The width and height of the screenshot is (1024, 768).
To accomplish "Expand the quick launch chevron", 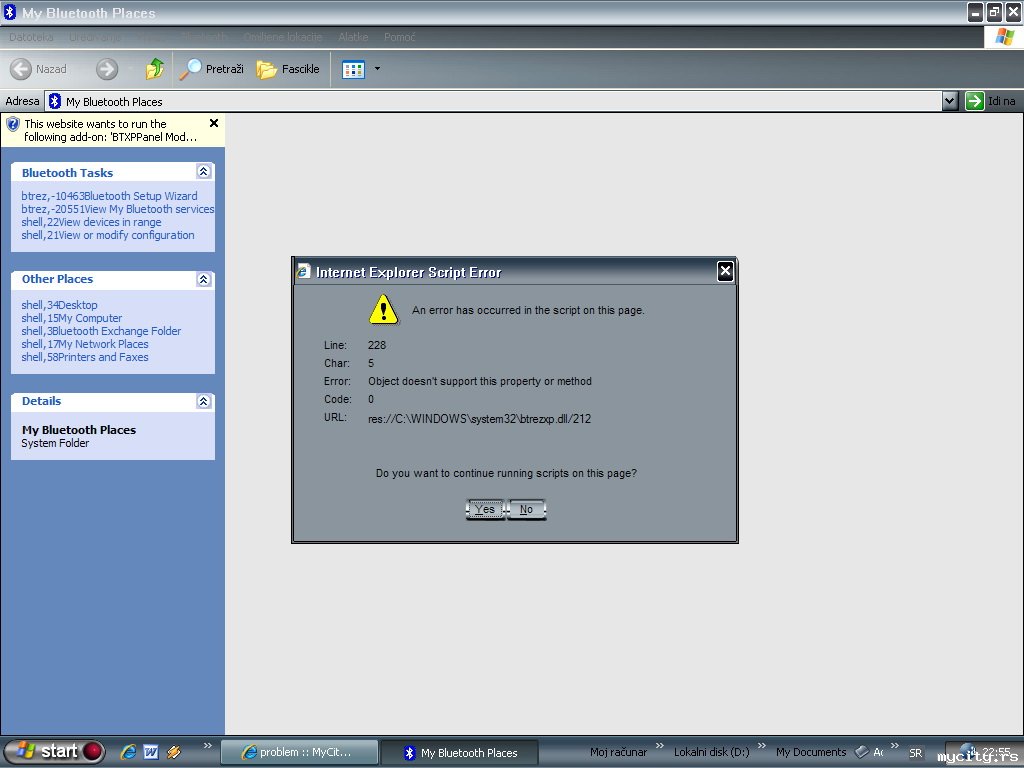I will [x=208, y=745].
